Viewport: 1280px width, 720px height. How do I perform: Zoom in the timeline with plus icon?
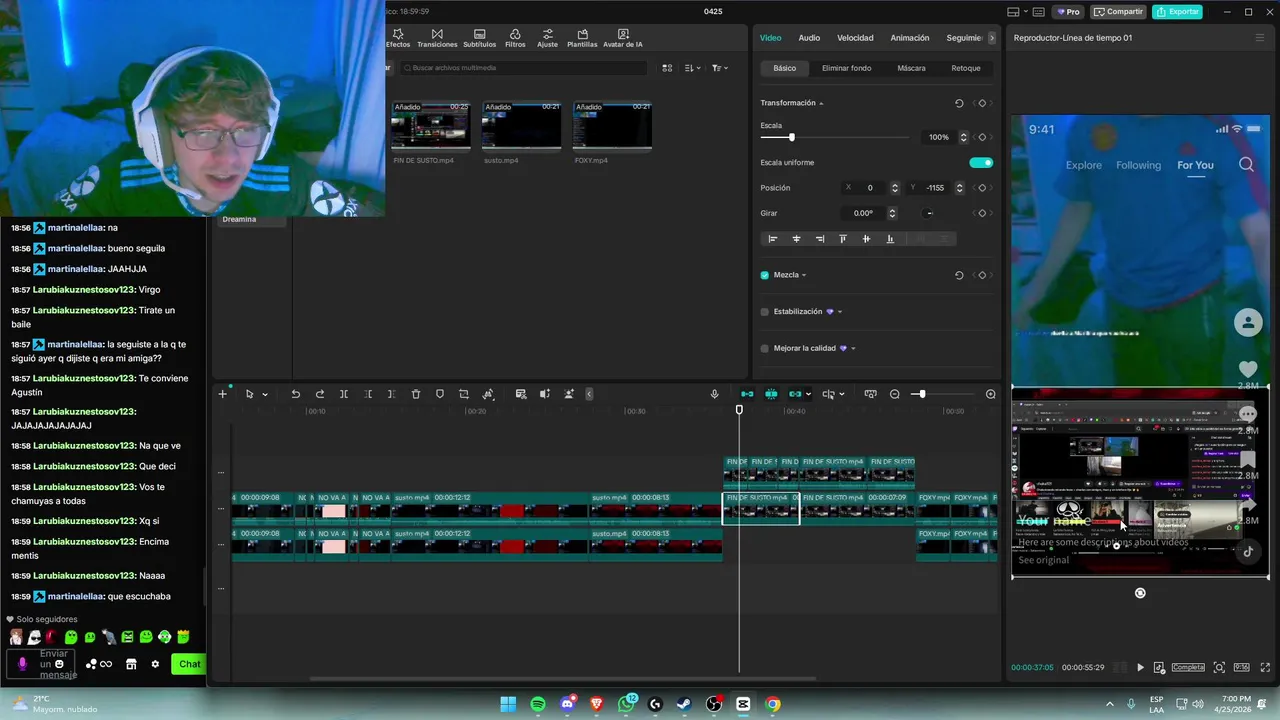[x=991, y=394]
